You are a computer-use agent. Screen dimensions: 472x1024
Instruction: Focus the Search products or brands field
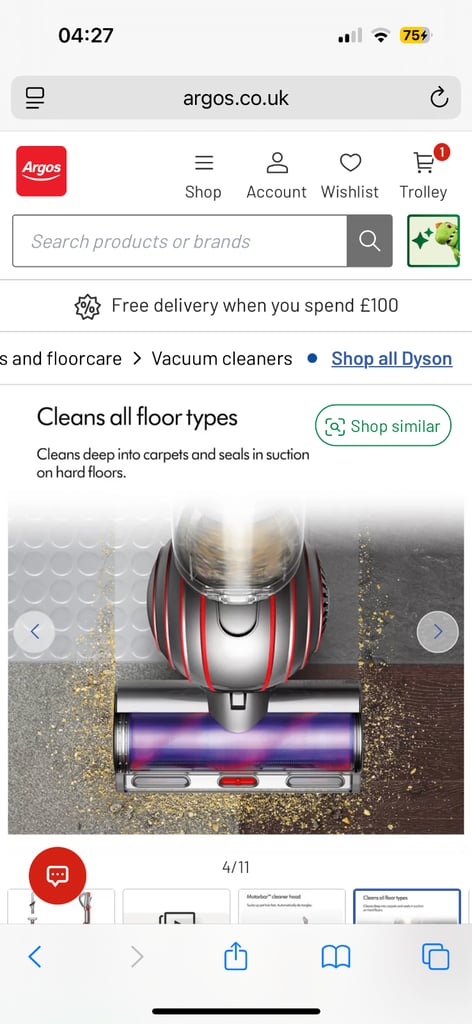click(180, 241)
